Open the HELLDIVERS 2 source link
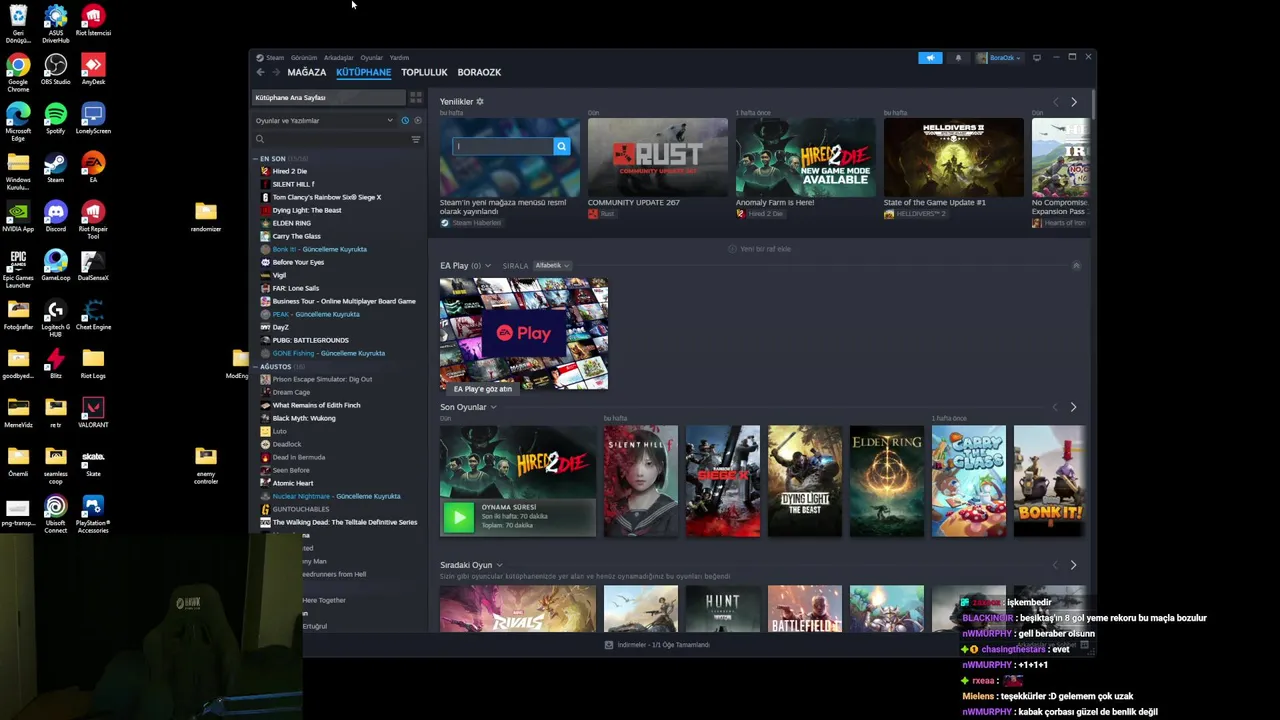 click(x=915, y=214)
